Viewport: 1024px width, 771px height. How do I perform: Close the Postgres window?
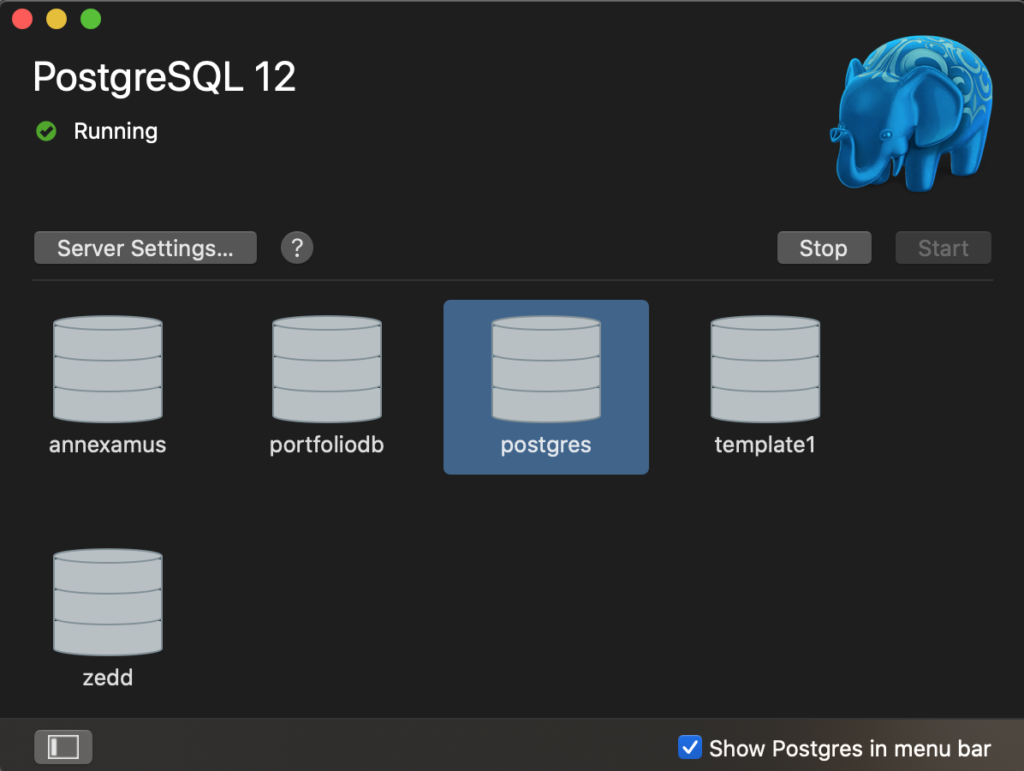[x=22, y=19]
